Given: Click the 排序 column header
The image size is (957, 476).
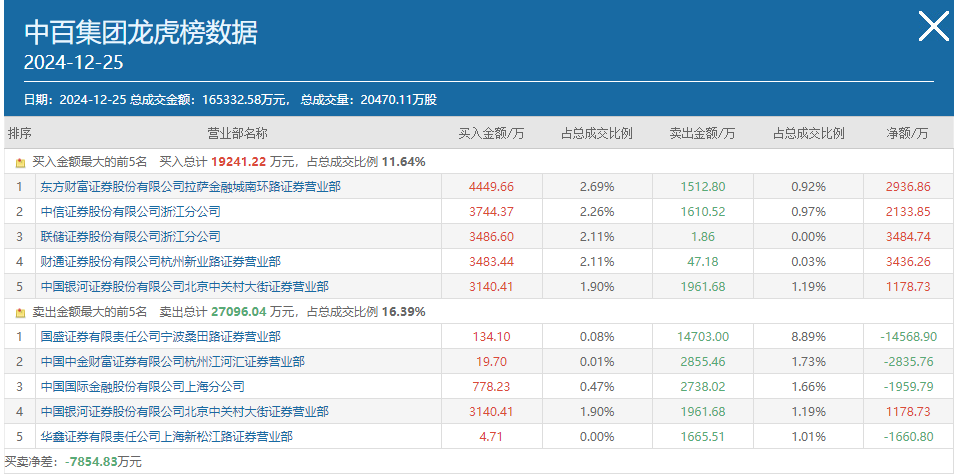Looking at the screenshot, I should pos(20,134).
